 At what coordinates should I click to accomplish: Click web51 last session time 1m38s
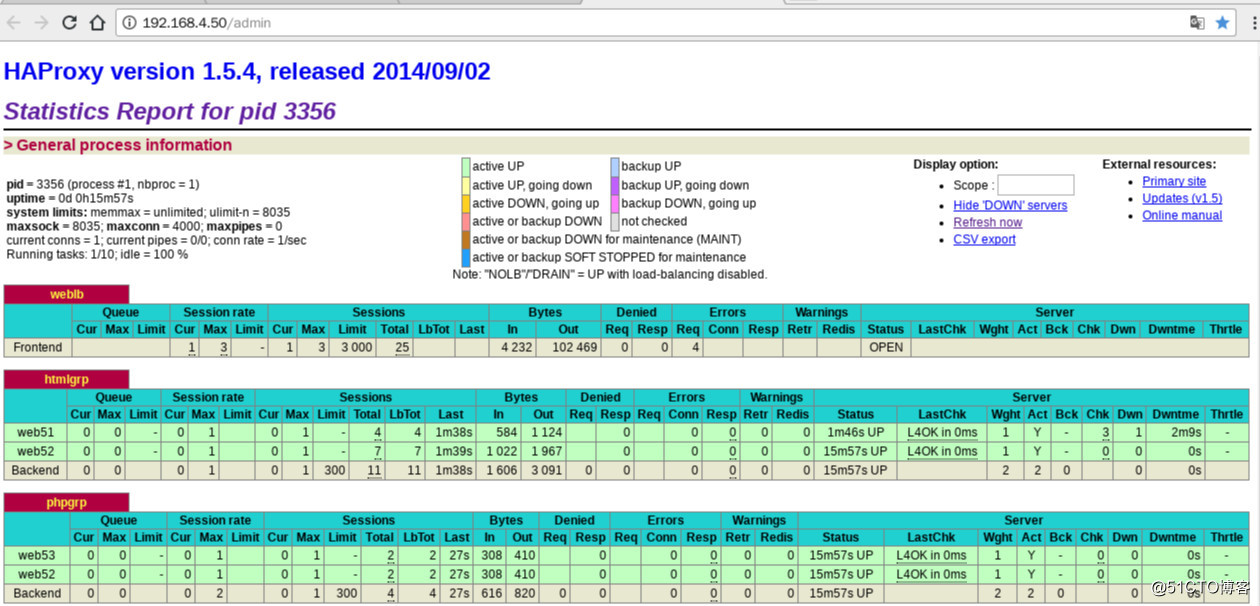pos(453,432)
